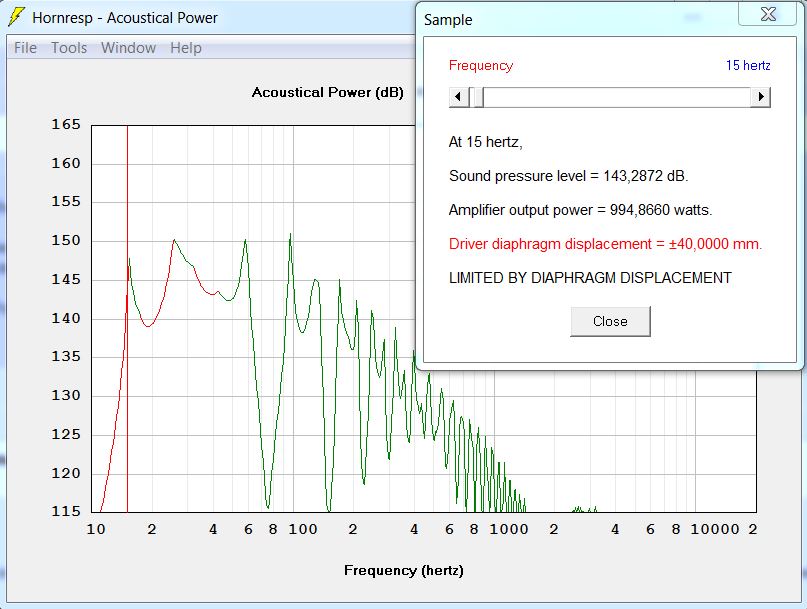
Task: Click the Hornresp lightning bolt icon
Action: point(16,17)
